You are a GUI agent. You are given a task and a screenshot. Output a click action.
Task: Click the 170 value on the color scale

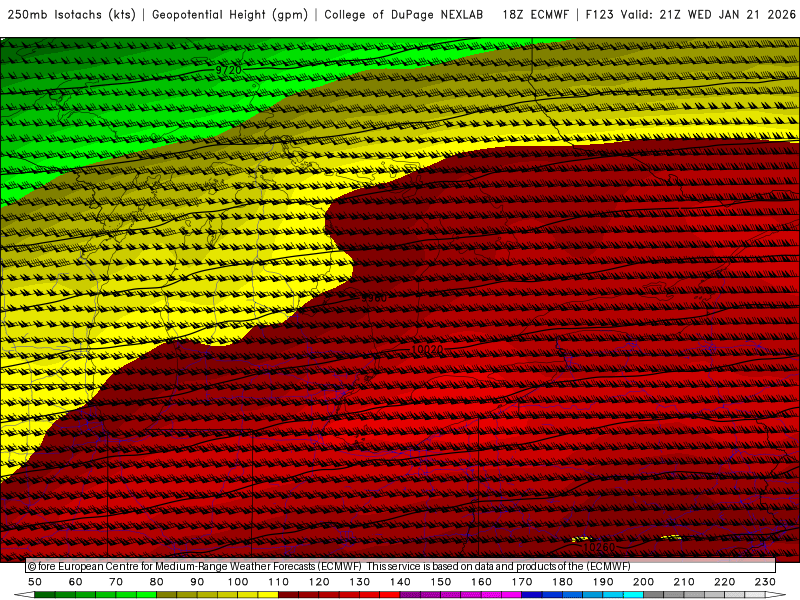(522, 582)
